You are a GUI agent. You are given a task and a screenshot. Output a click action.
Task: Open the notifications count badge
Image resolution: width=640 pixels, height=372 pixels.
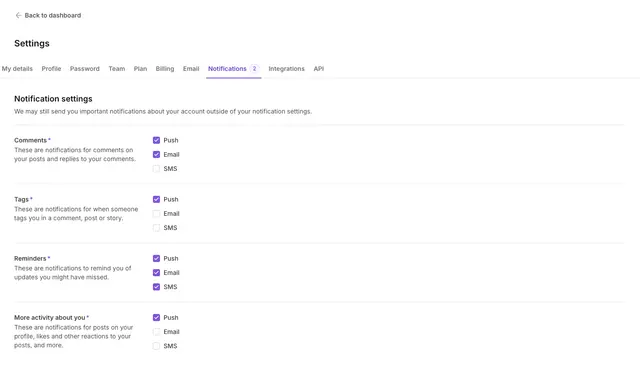click(254, 69)
